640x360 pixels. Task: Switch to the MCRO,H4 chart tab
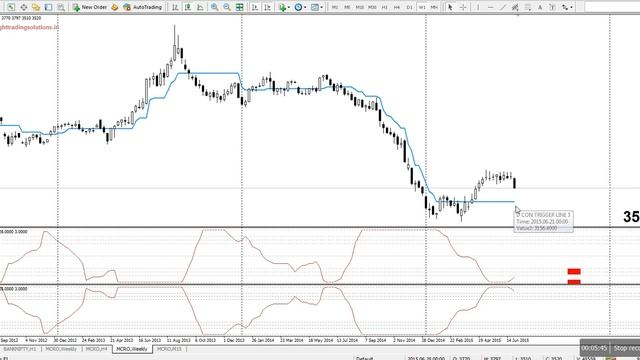(96, 349)
